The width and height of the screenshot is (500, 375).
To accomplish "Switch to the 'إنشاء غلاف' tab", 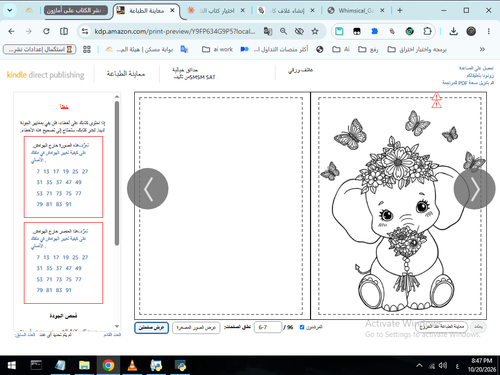I will tap(286, 11).
